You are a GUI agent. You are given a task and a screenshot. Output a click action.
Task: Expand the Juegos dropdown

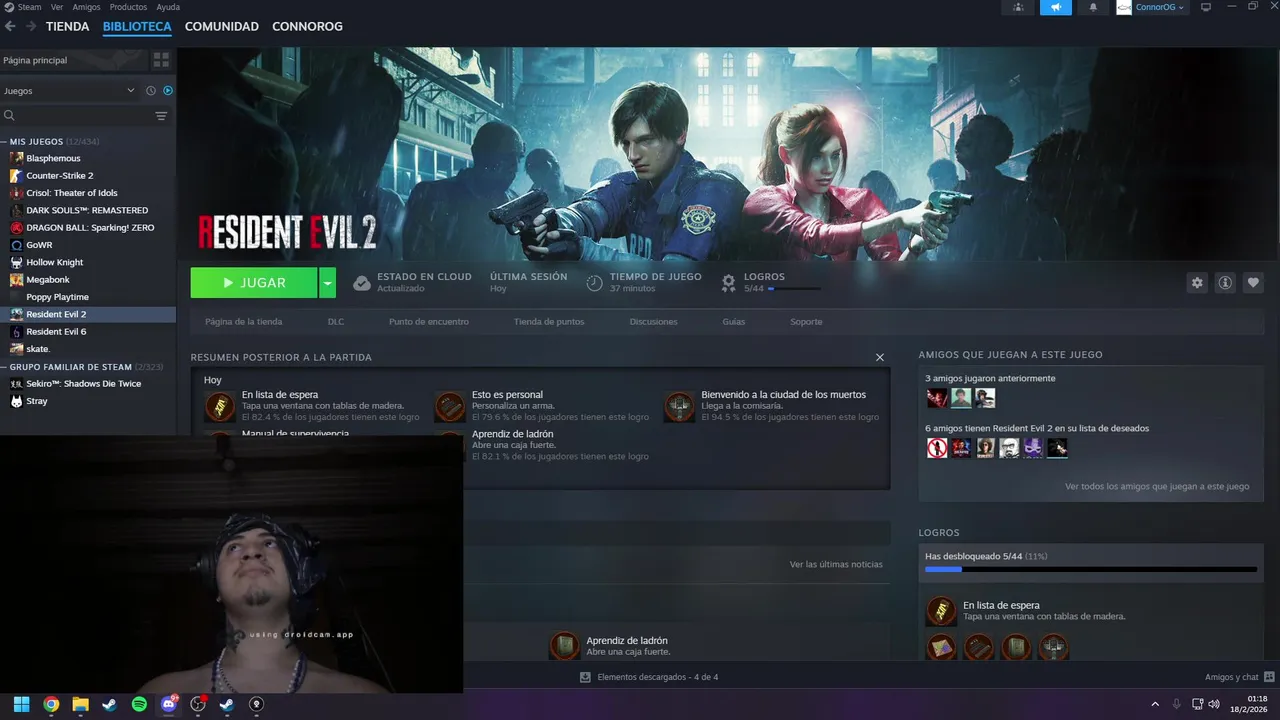(69, 91)
